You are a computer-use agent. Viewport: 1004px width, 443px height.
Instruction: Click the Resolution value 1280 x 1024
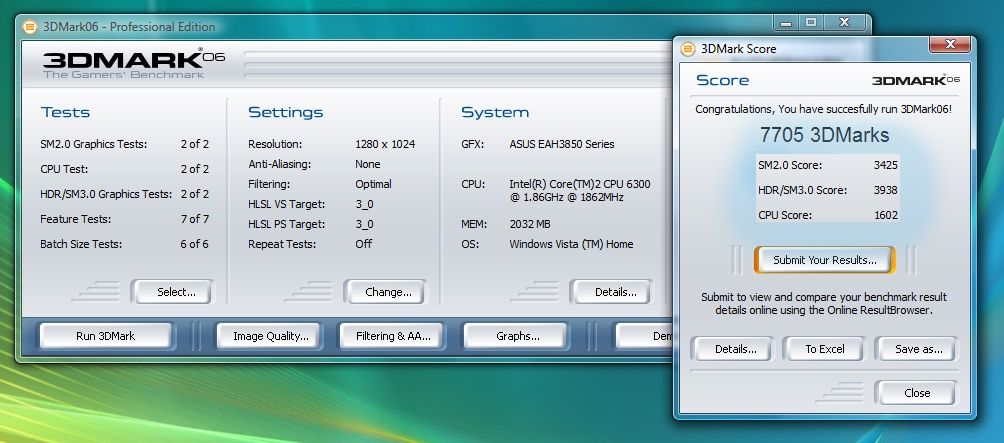(x=385, y=144)
